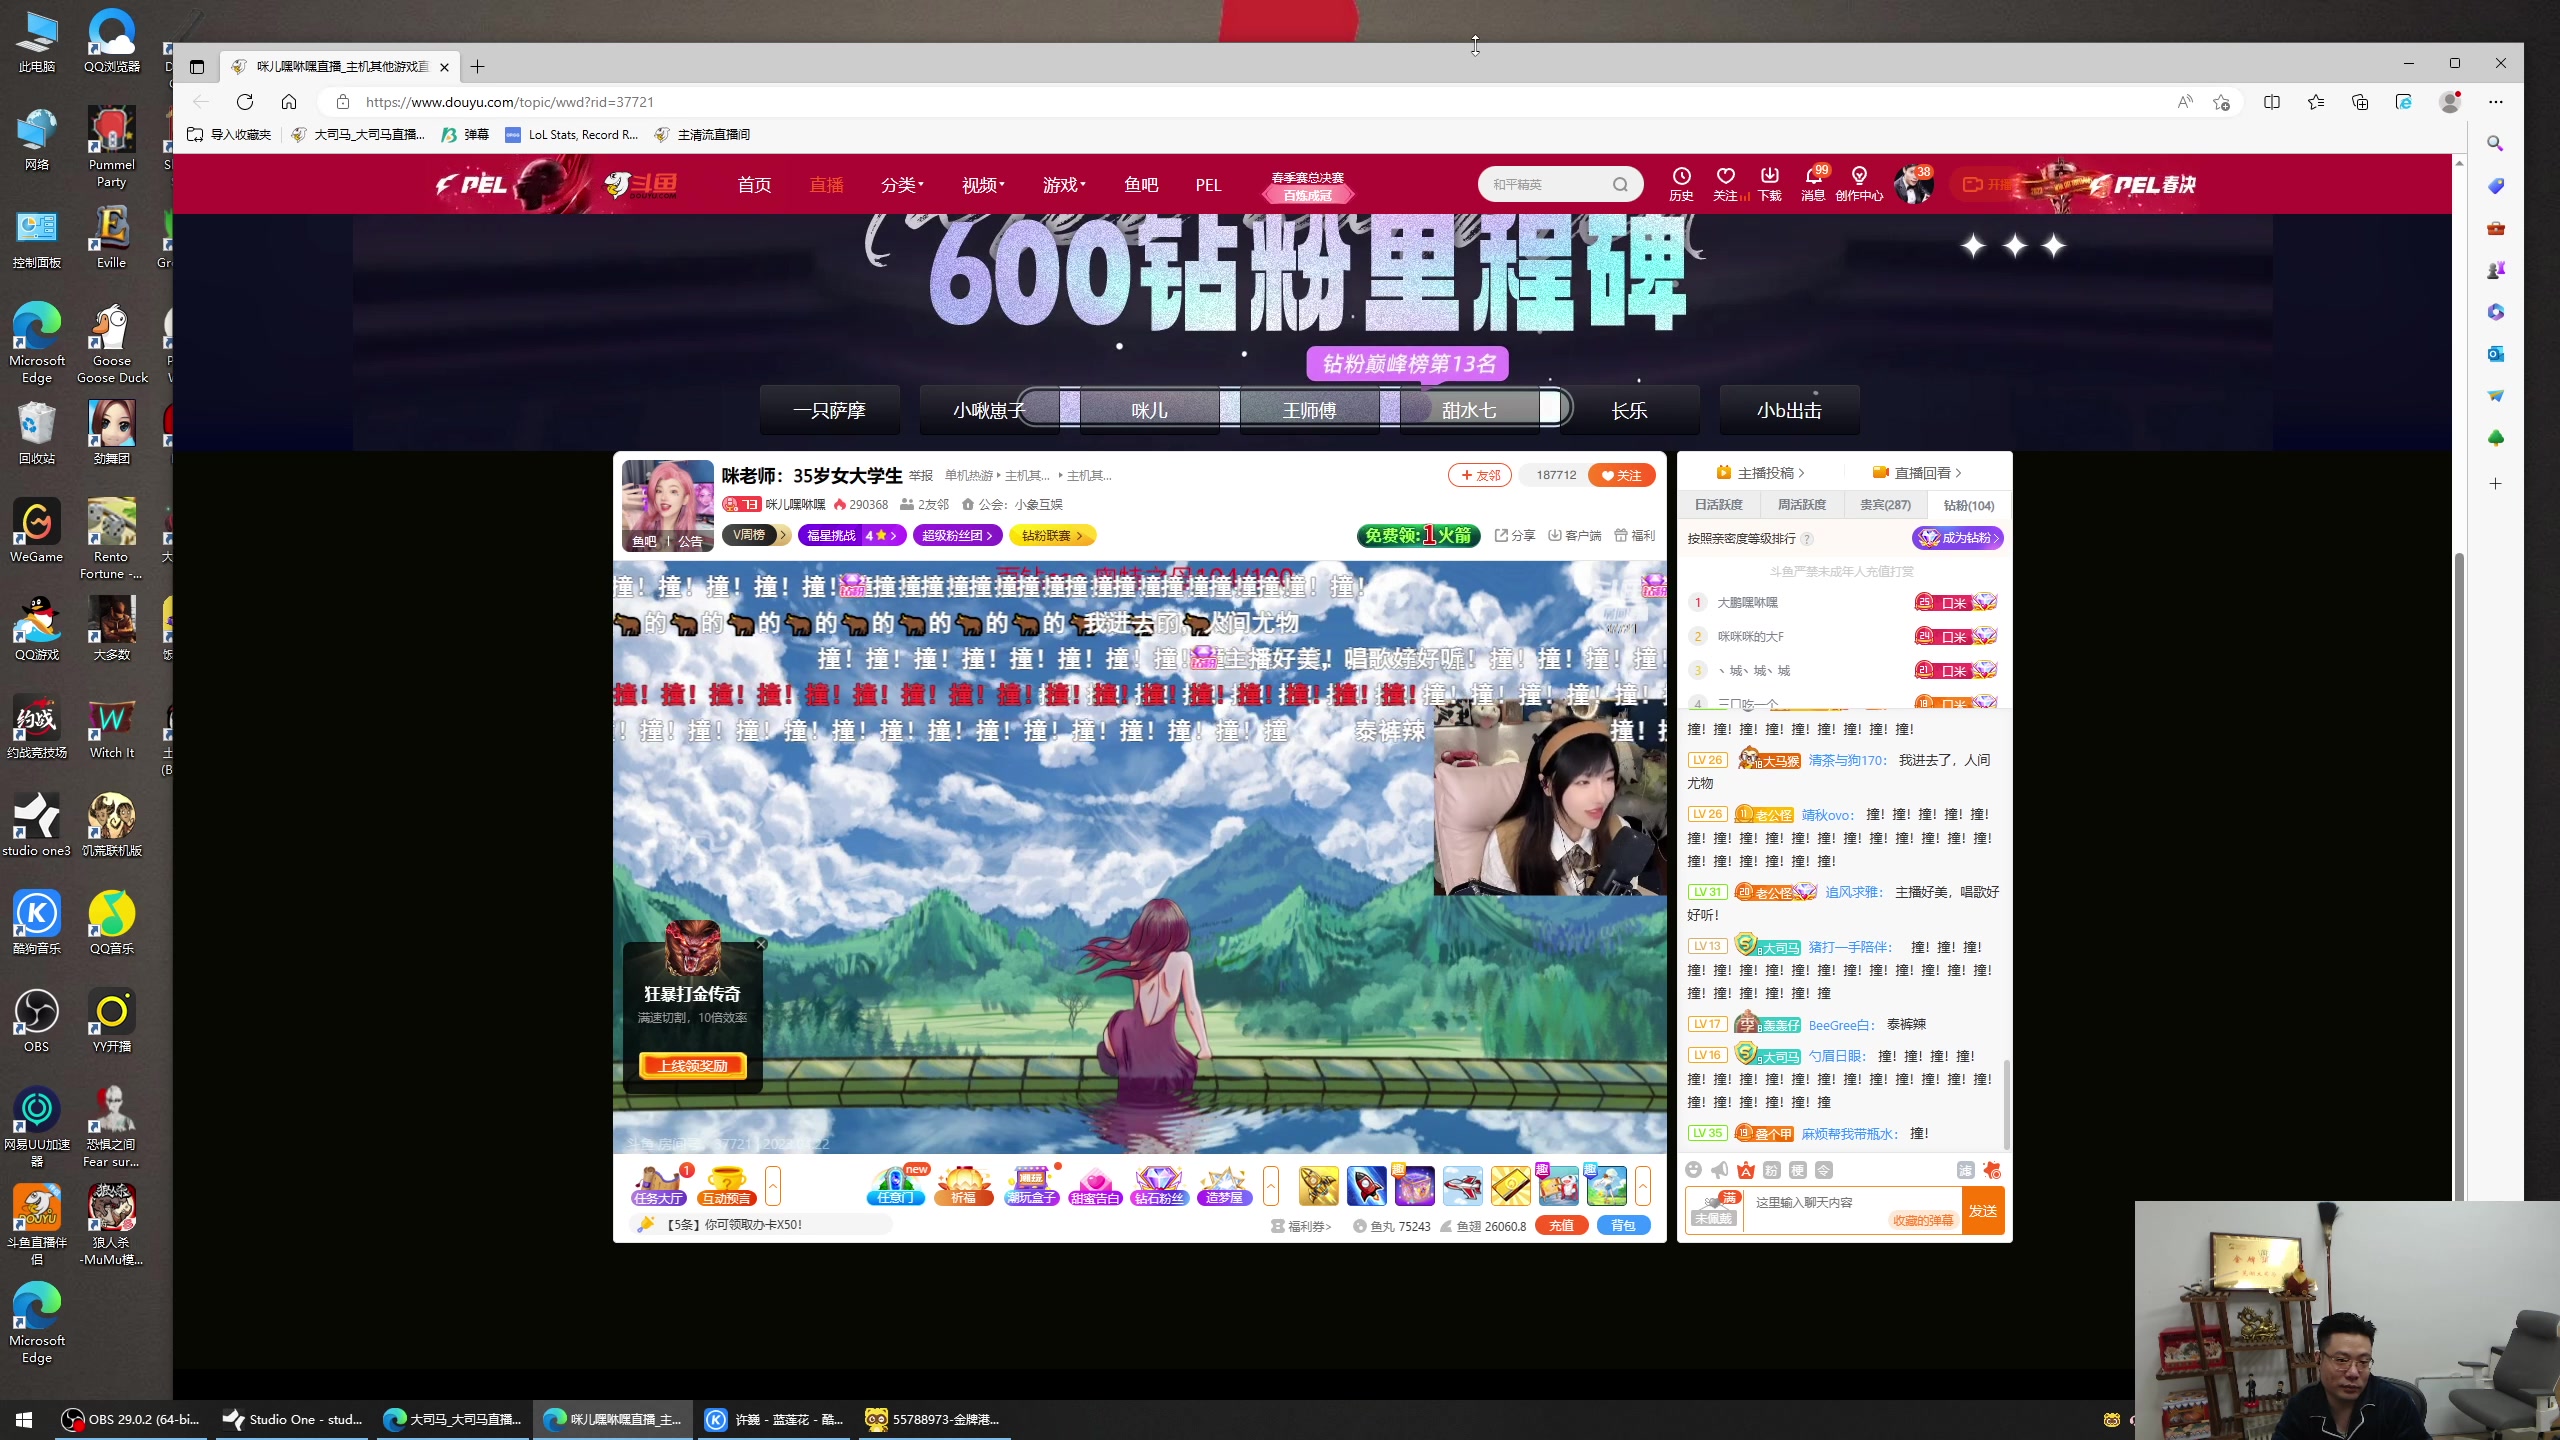
Task: Open 造梦屋 star icon
Action: pos(1224,1186)
